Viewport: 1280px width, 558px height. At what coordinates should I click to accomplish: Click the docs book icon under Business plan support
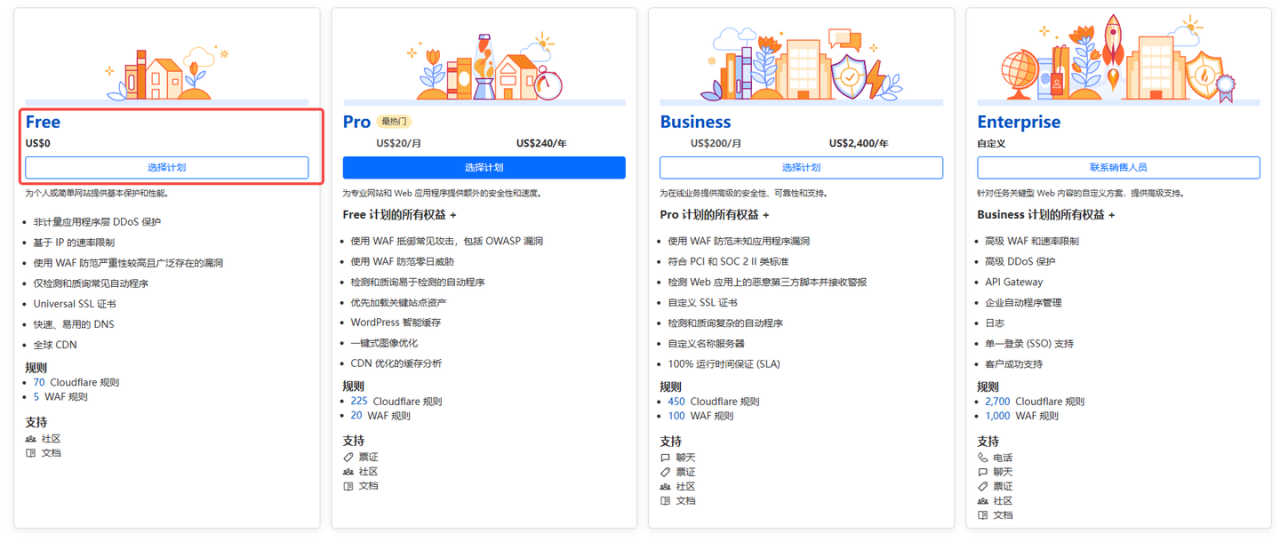[x=665, y=500]
